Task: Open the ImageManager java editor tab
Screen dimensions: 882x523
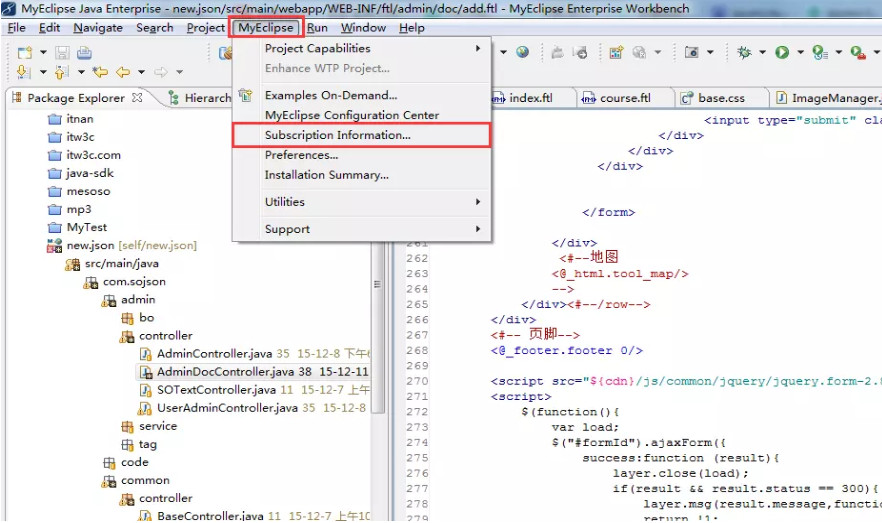Action: pos(827,98)
